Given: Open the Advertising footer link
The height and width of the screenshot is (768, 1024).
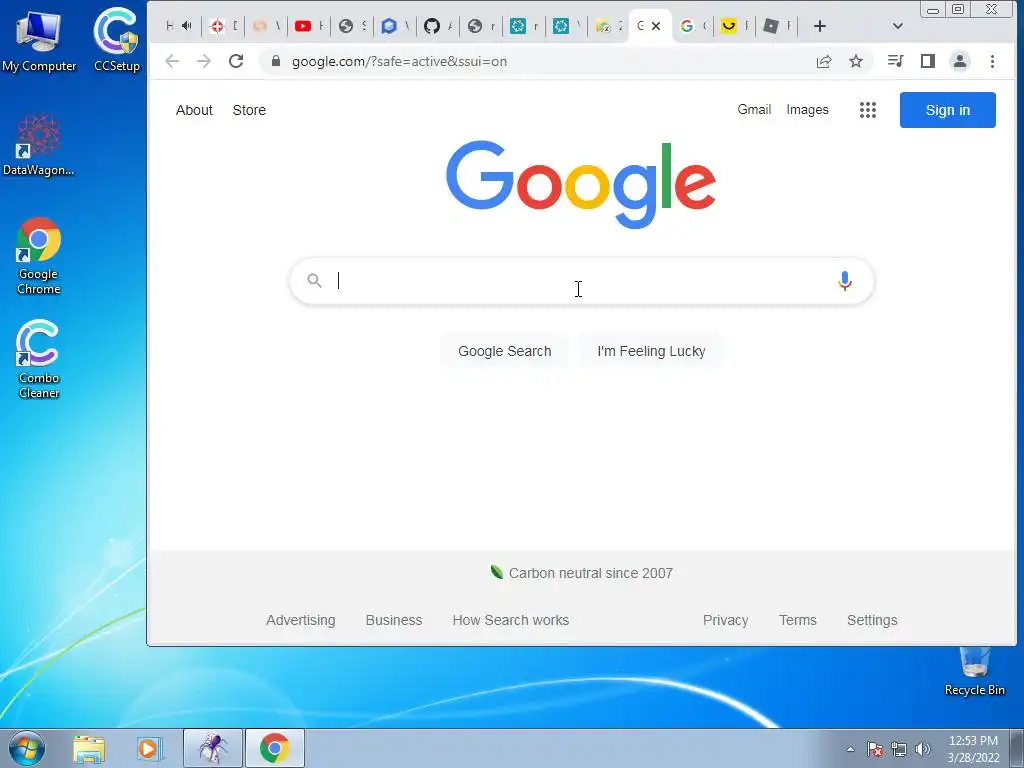Looking at the screenshot, I should pos(300,620).
